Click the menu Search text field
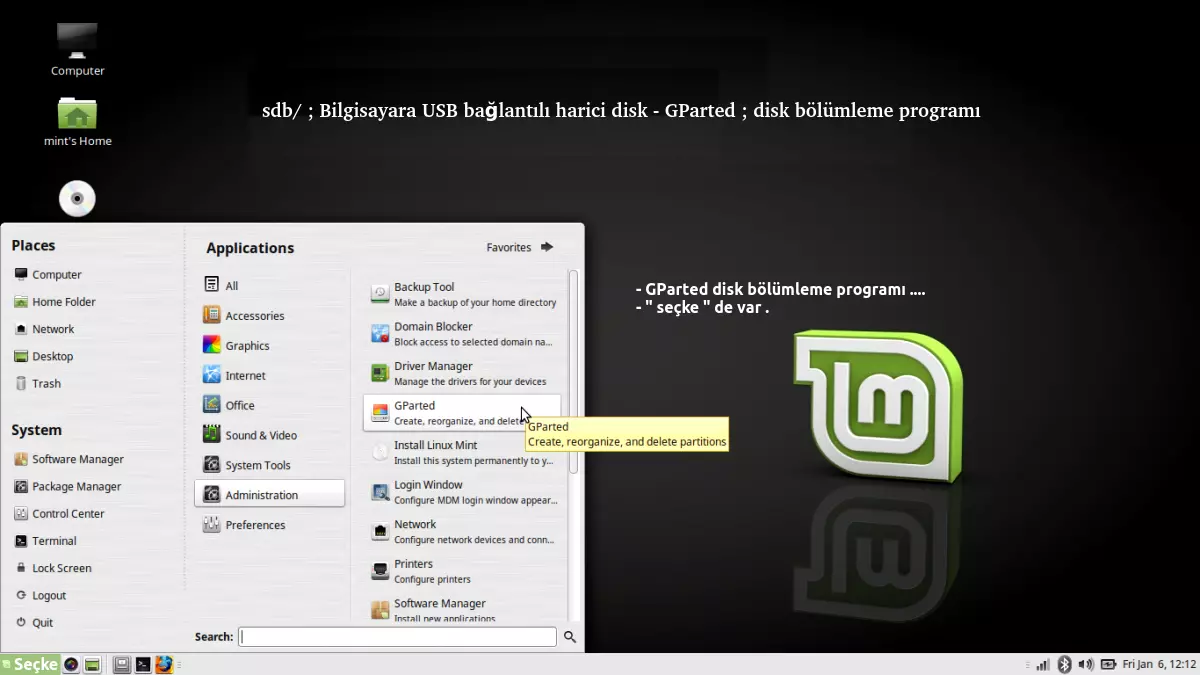1200x675 pixels. pos(397,636)
